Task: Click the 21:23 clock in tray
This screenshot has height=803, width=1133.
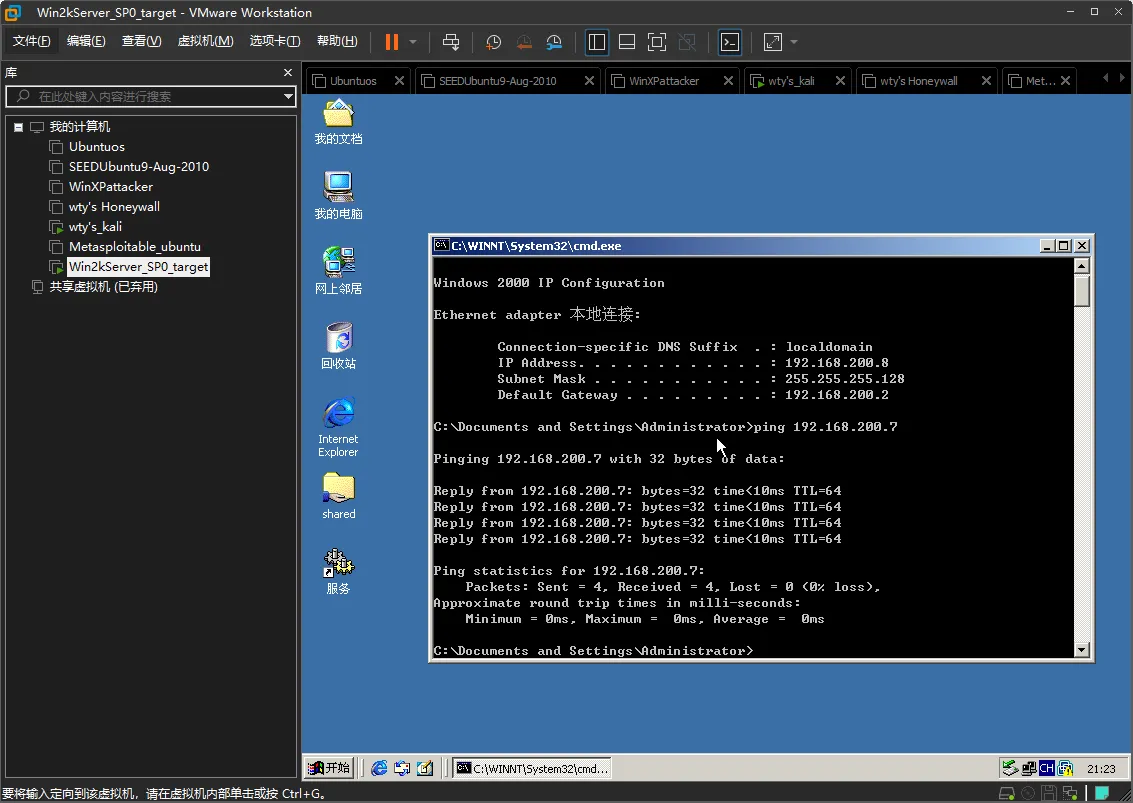Action: [x=1100, y=769]
